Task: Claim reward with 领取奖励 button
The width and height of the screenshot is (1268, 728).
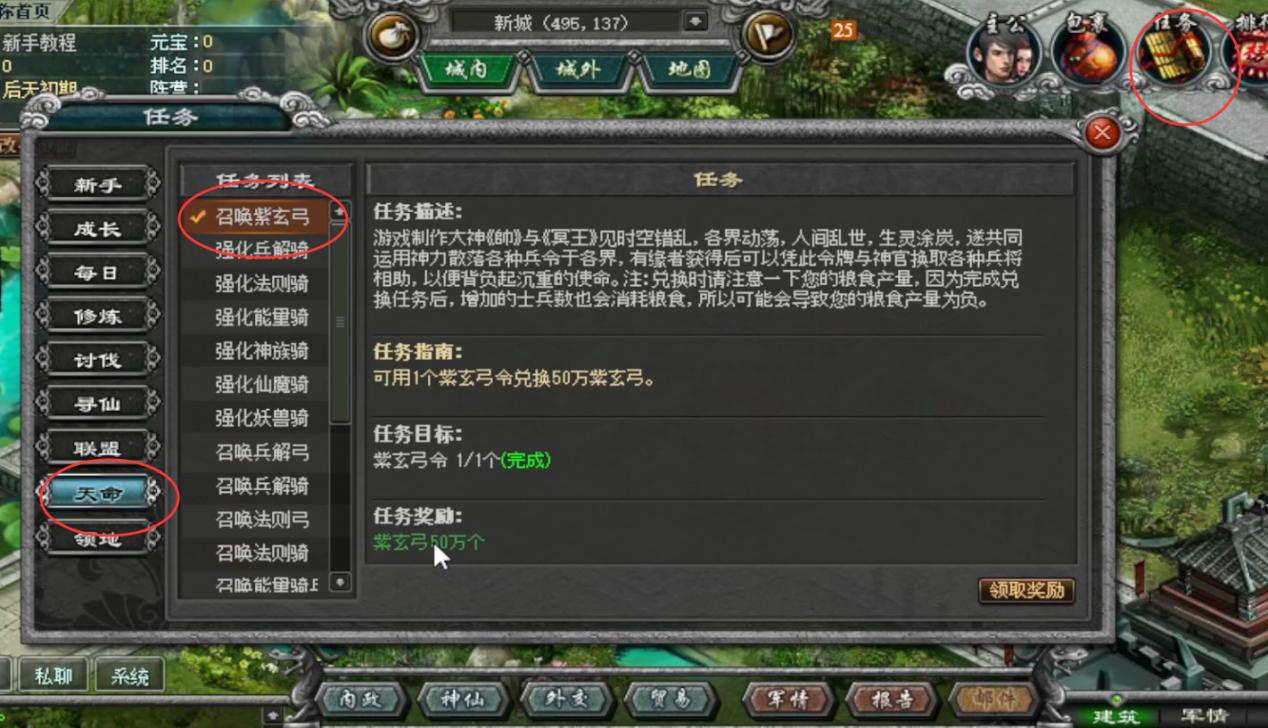Action: [x=1026, y=590]
